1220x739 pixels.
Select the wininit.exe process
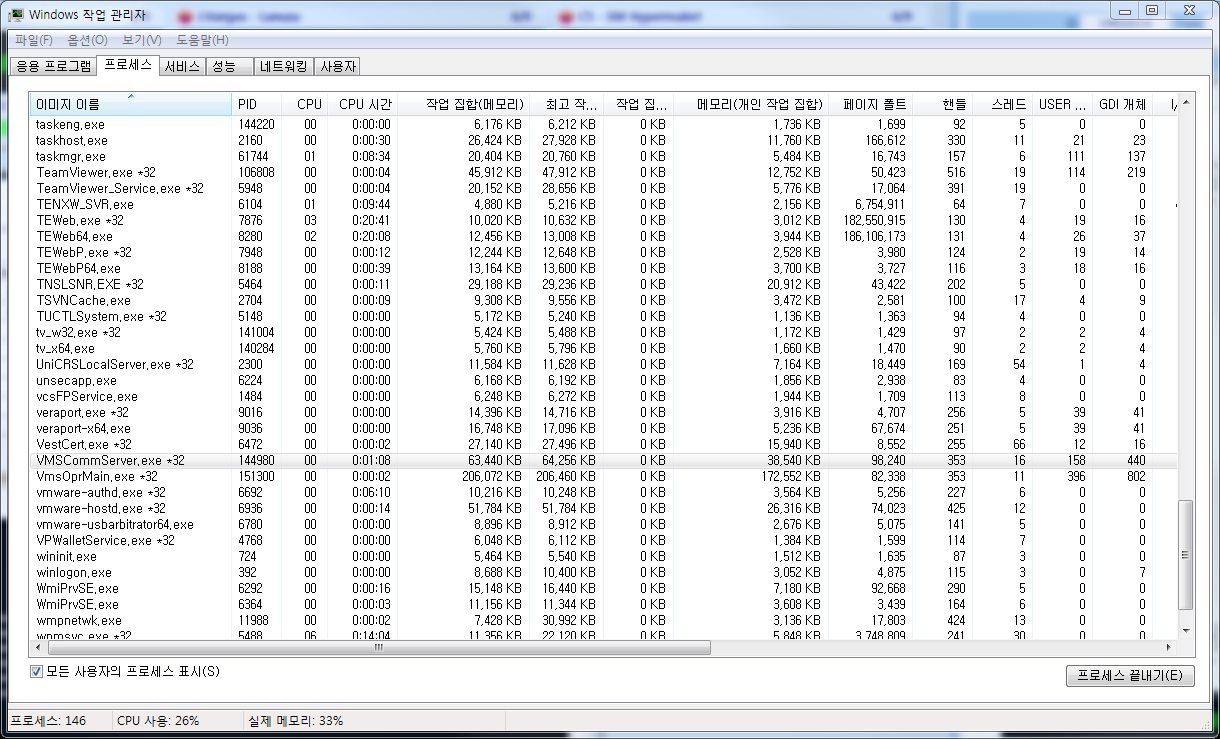(605, 556)
